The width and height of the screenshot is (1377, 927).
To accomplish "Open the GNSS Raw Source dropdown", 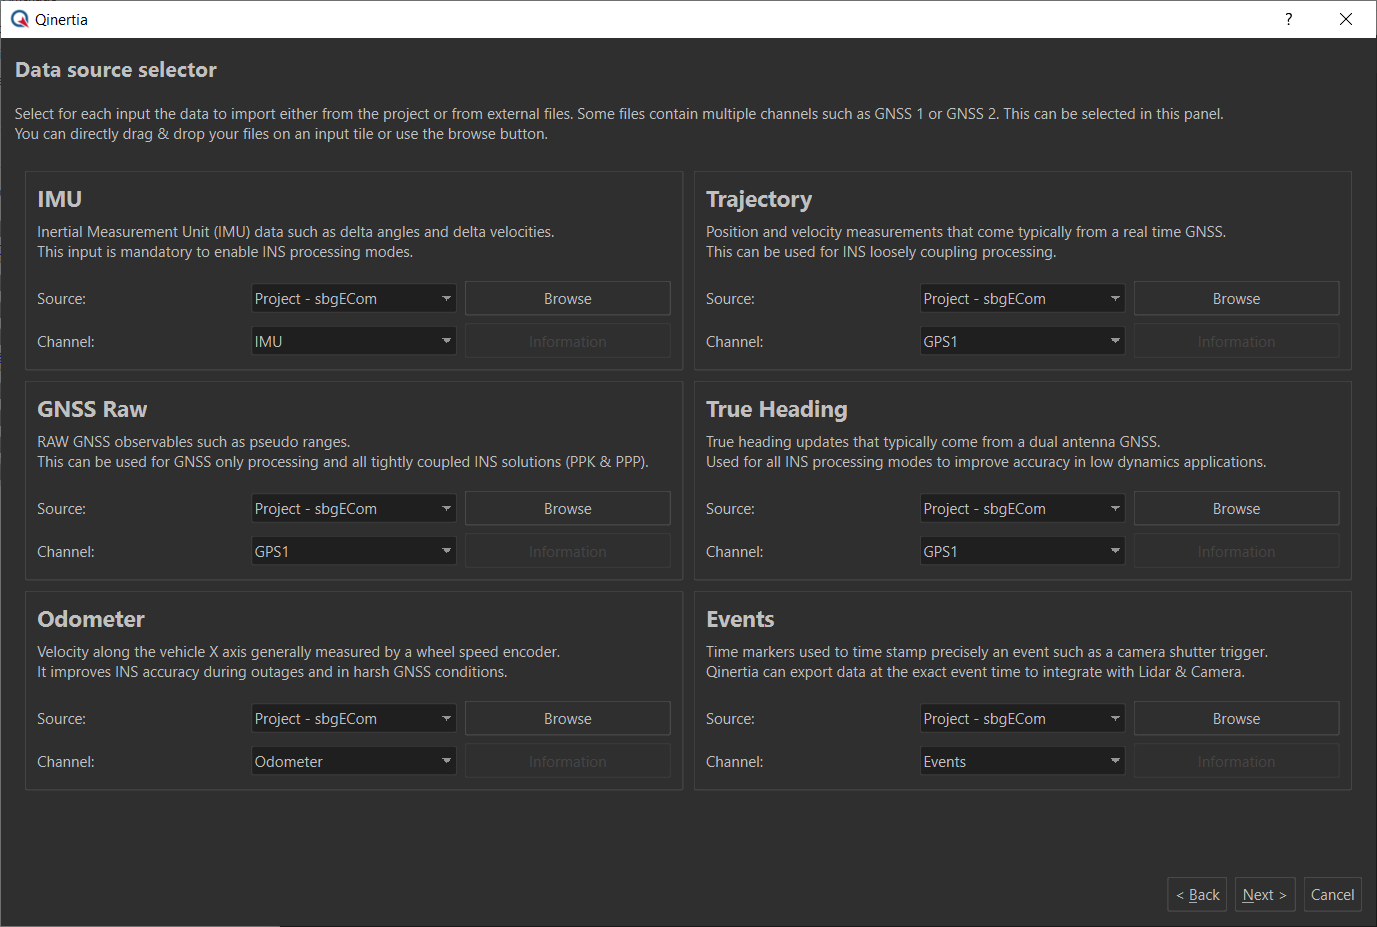I will pyautogui.click(x=354, y=509).
